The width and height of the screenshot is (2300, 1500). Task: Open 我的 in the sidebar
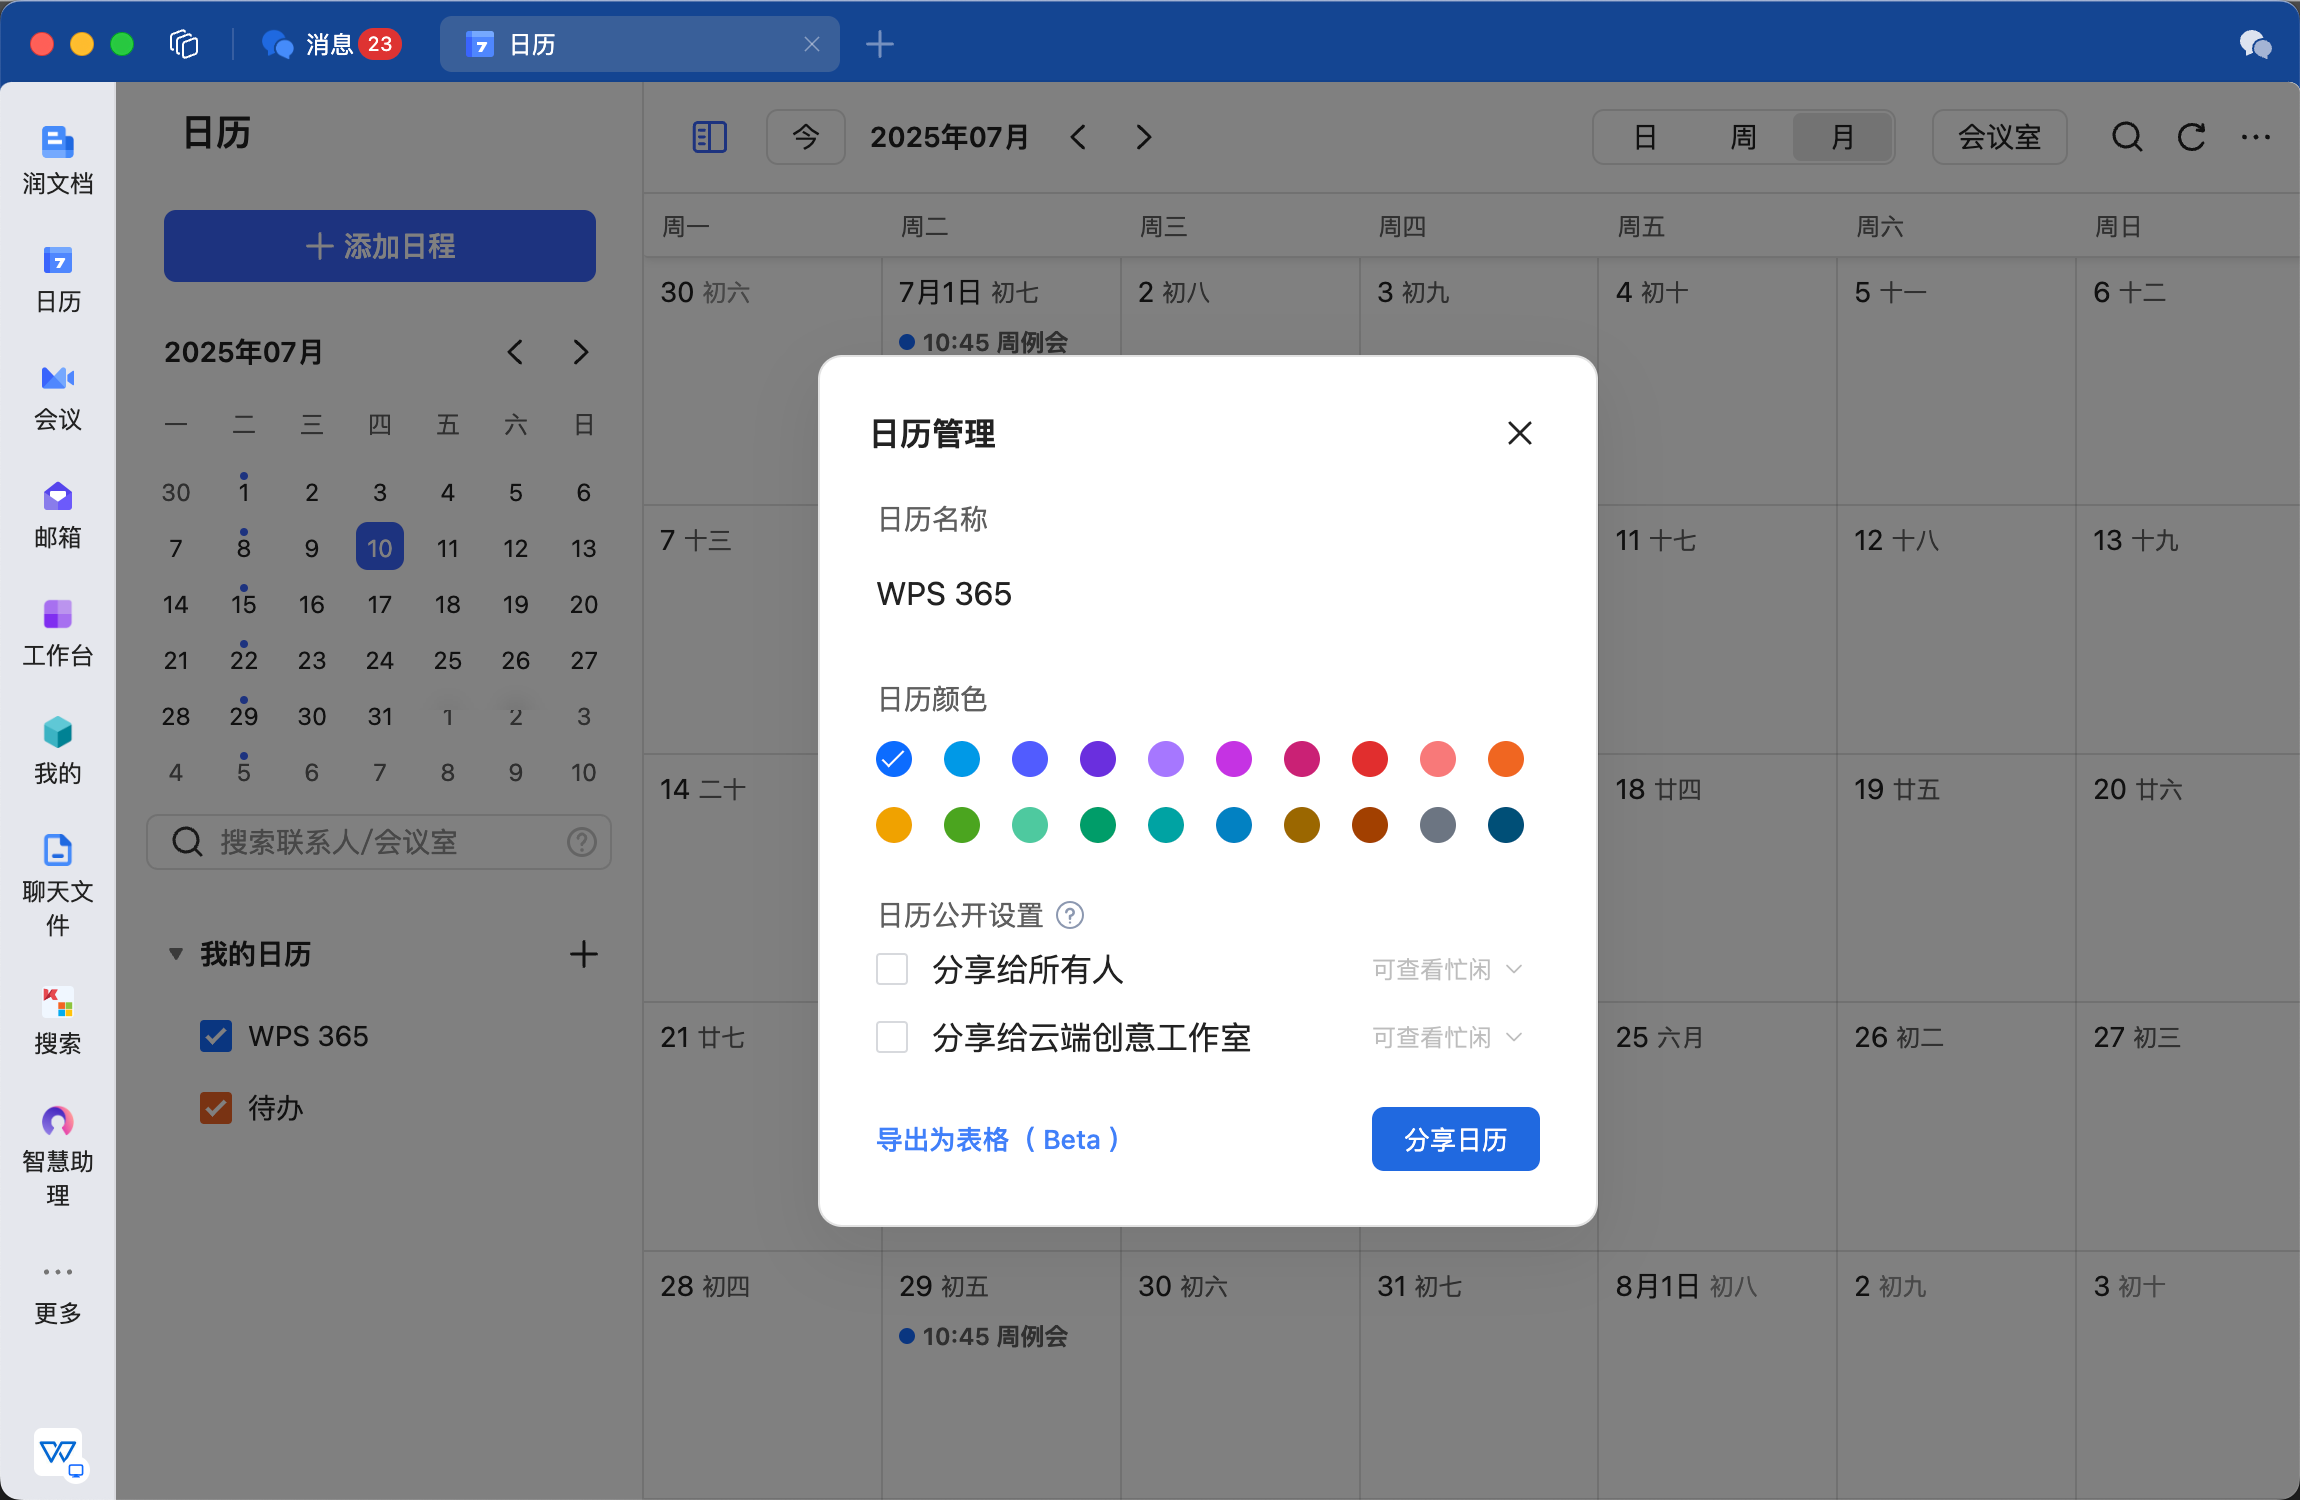pyautogui.click(x=58, y=751)
